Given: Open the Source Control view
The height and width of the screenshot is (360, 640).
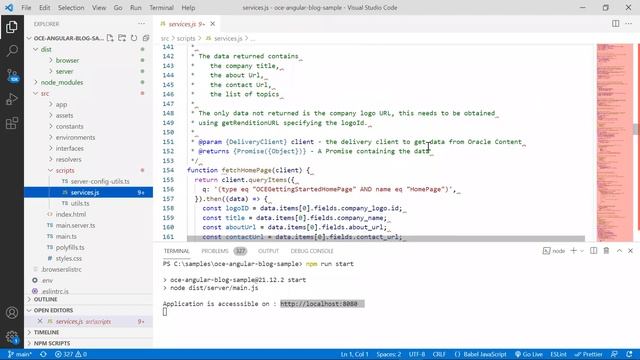Looking at the screenshot, I should [12, 76].
